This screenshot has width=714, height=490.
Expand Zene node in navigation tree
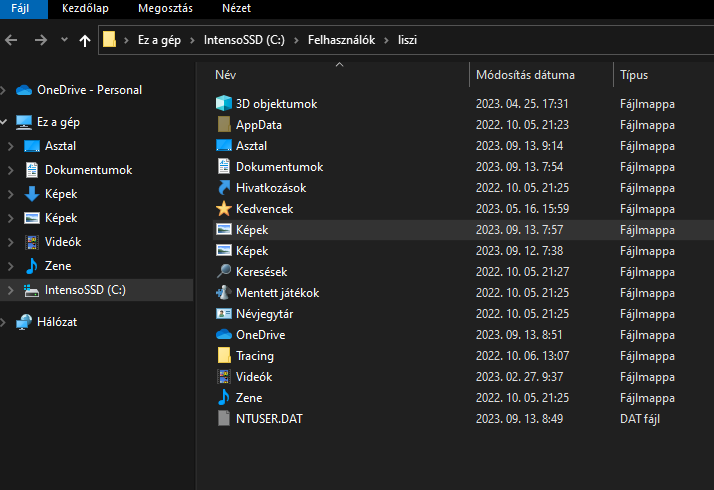[x=10, y=266]
